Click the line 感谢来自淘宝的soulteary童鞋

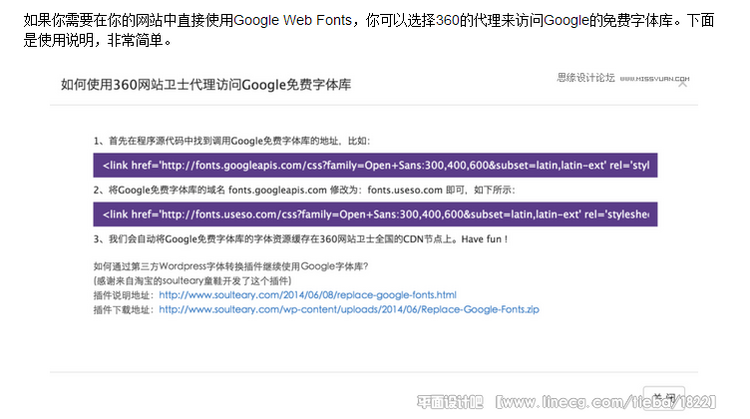coord(192,281)
